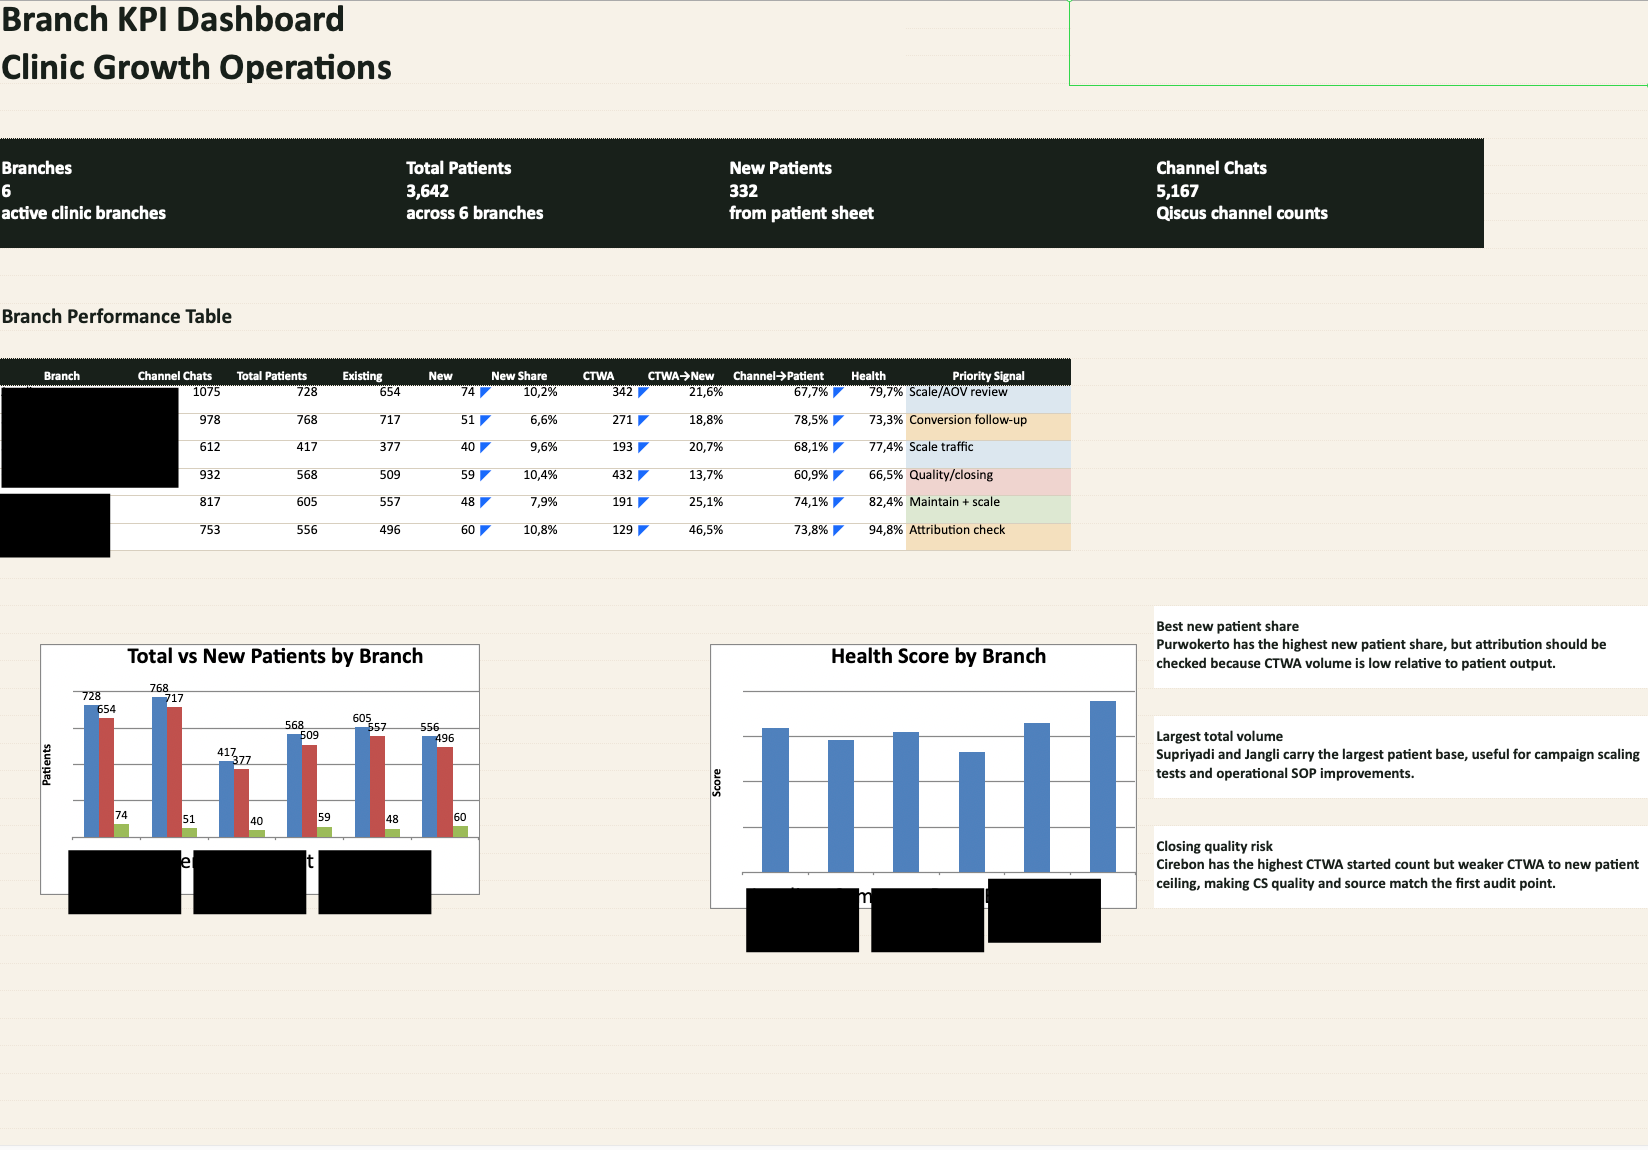Click the 'Score' axis title
Viewport: 1648px width, 1150px height.
point(716,782)
